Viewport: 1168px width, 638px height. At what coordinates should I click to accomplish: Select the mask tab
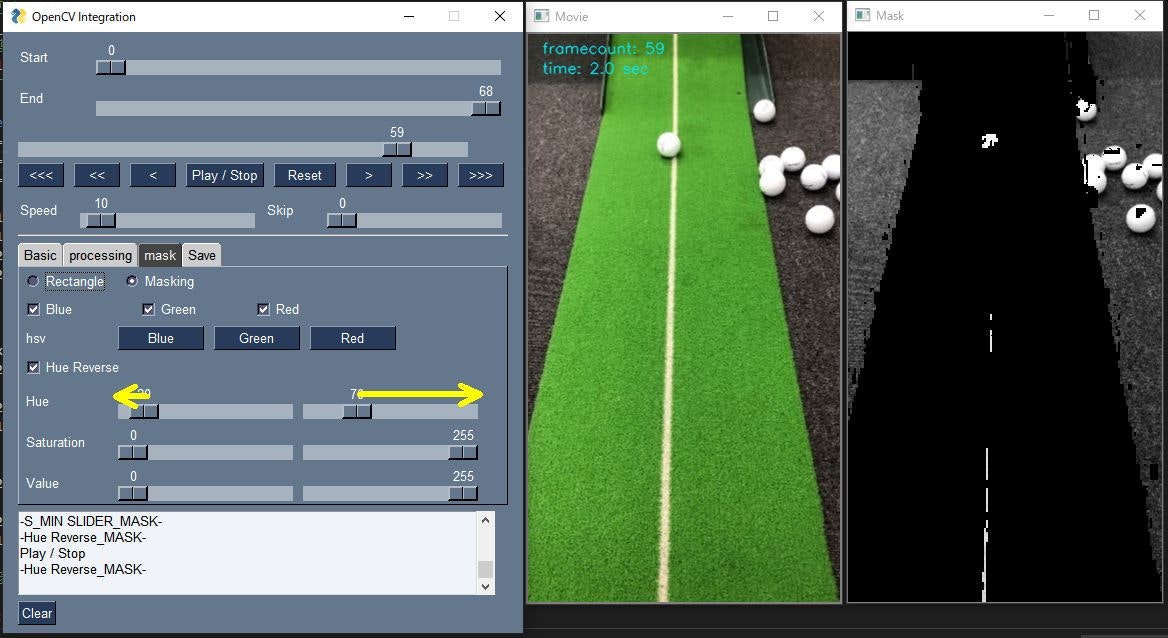click(x=160, y=255)
